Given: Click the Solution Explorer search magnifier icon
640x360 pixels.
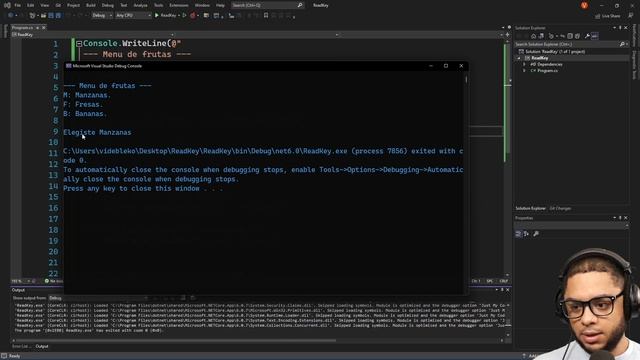Looking at the screenshot, I should (622, 44).
